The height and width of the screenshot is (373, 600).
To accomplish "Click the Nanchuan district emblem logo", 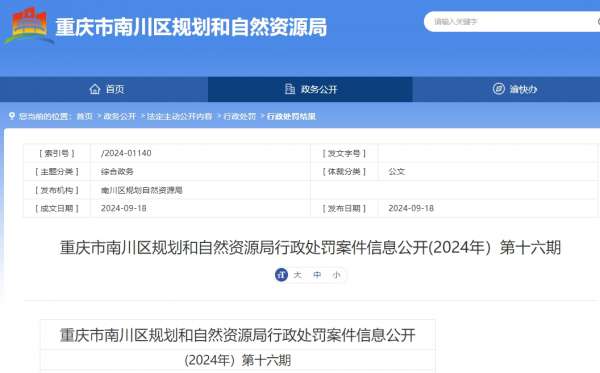I will click(x=29, y=25).
